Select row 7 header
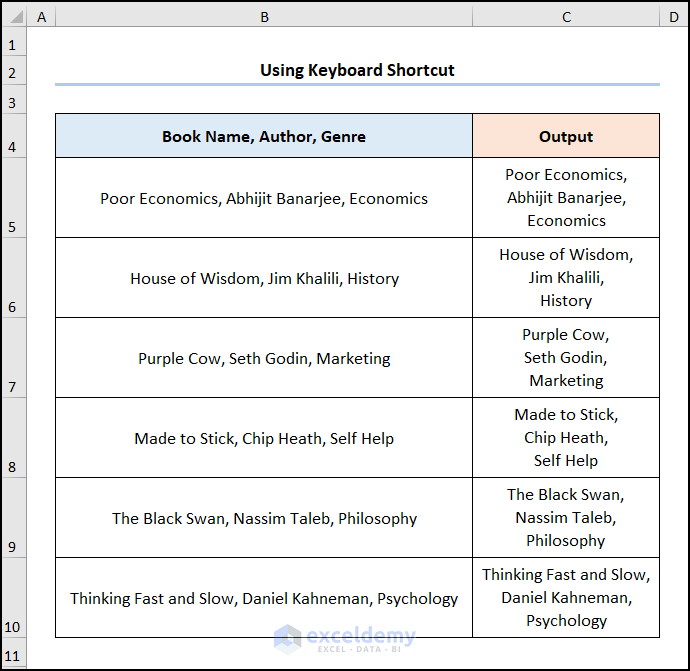 pos(14,358)
